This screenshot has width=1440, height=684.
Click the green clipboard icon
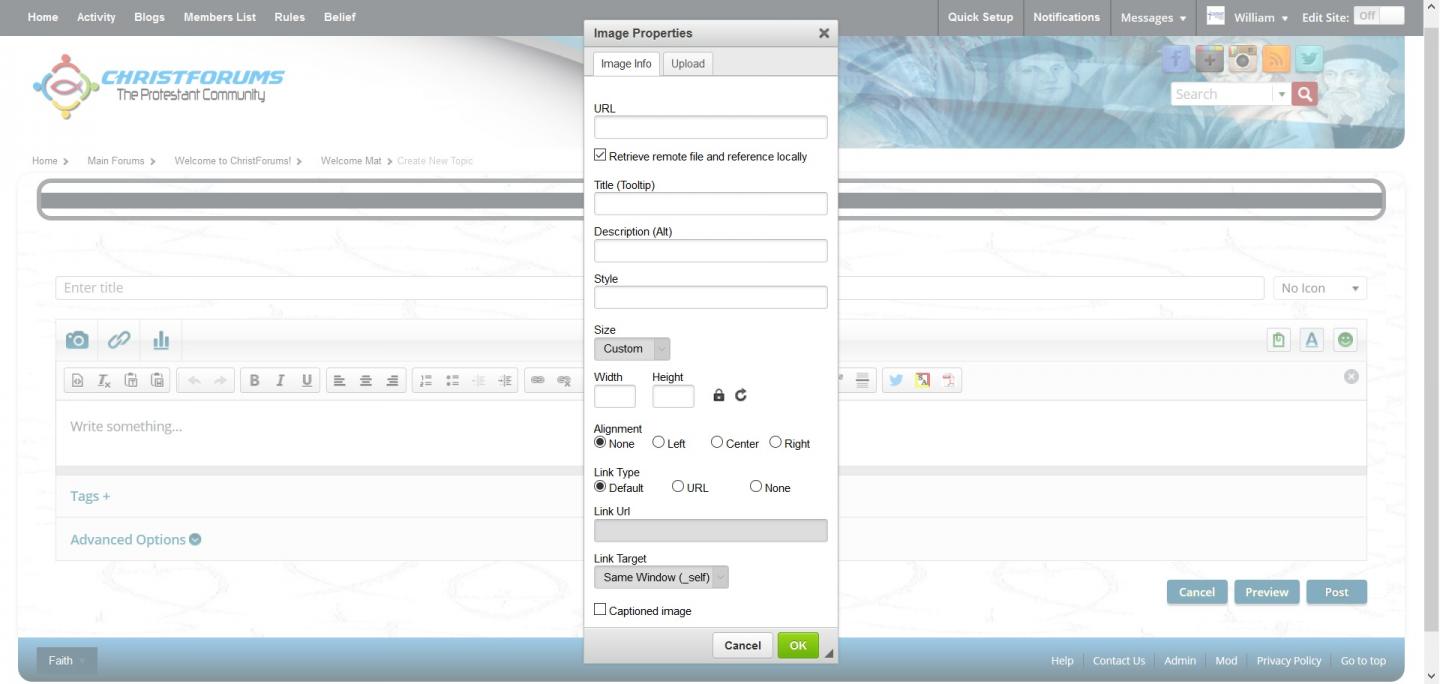1278,340
